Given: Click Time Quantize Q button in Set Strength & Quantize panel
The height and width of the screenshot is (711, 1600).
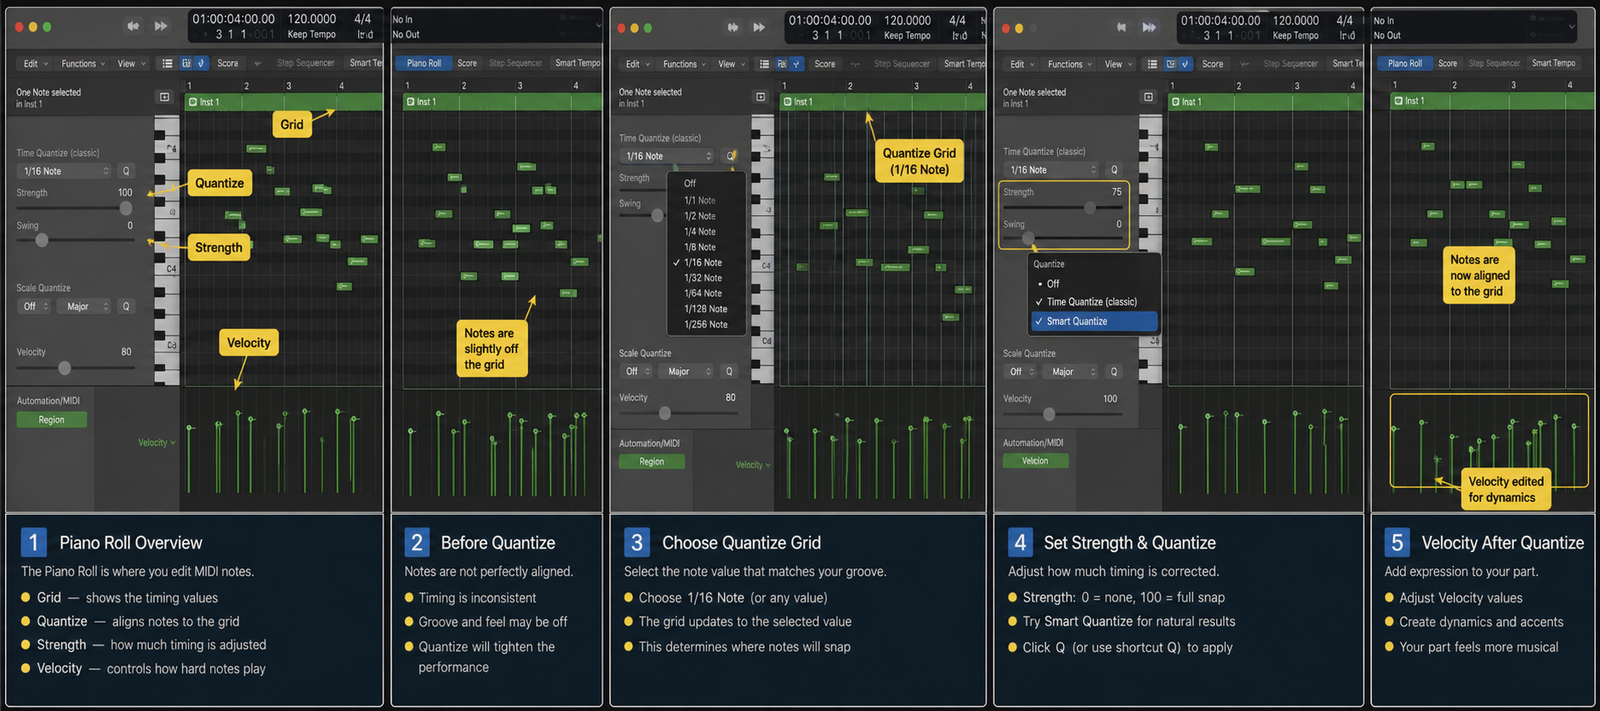Looking at the screenshot, I should click(x=1114, y=170).
